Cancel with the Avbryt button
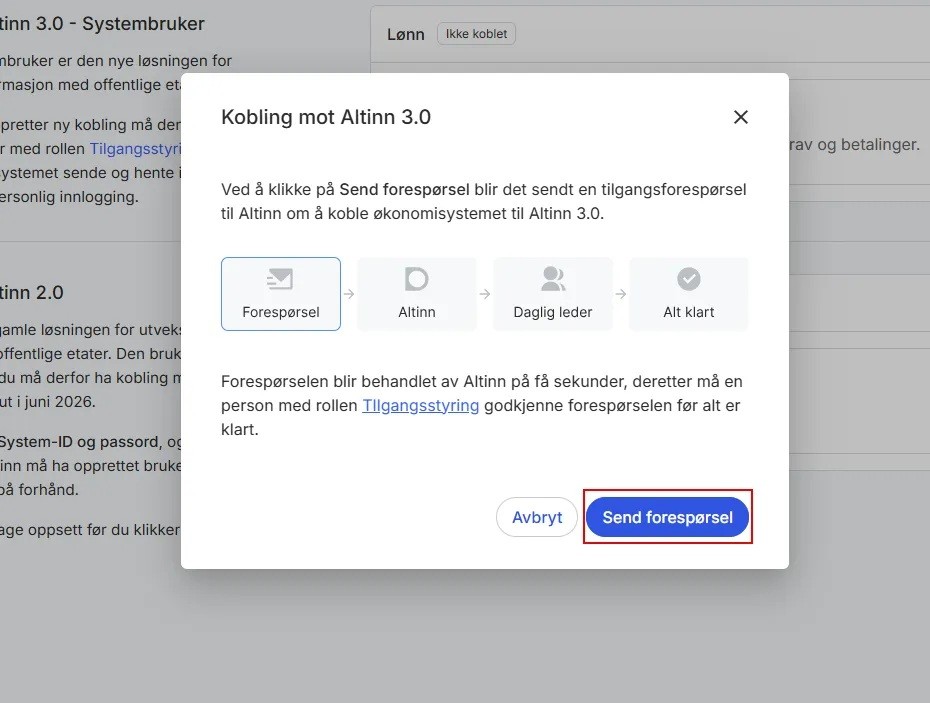This screenshot has height=703, width=930. 537,517
